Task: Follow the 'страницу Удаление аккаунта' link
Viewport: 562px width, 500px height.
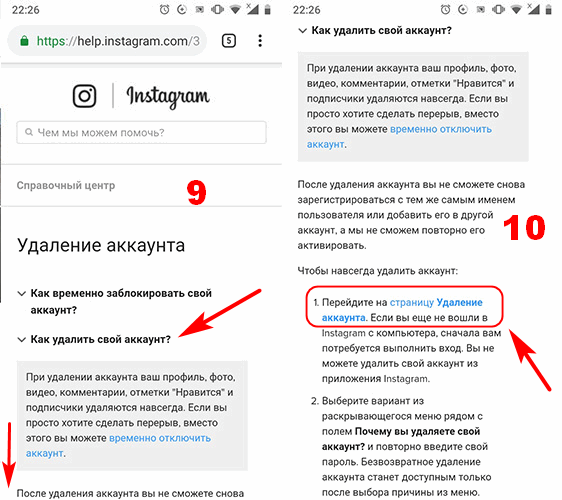Action: (402, 310)
